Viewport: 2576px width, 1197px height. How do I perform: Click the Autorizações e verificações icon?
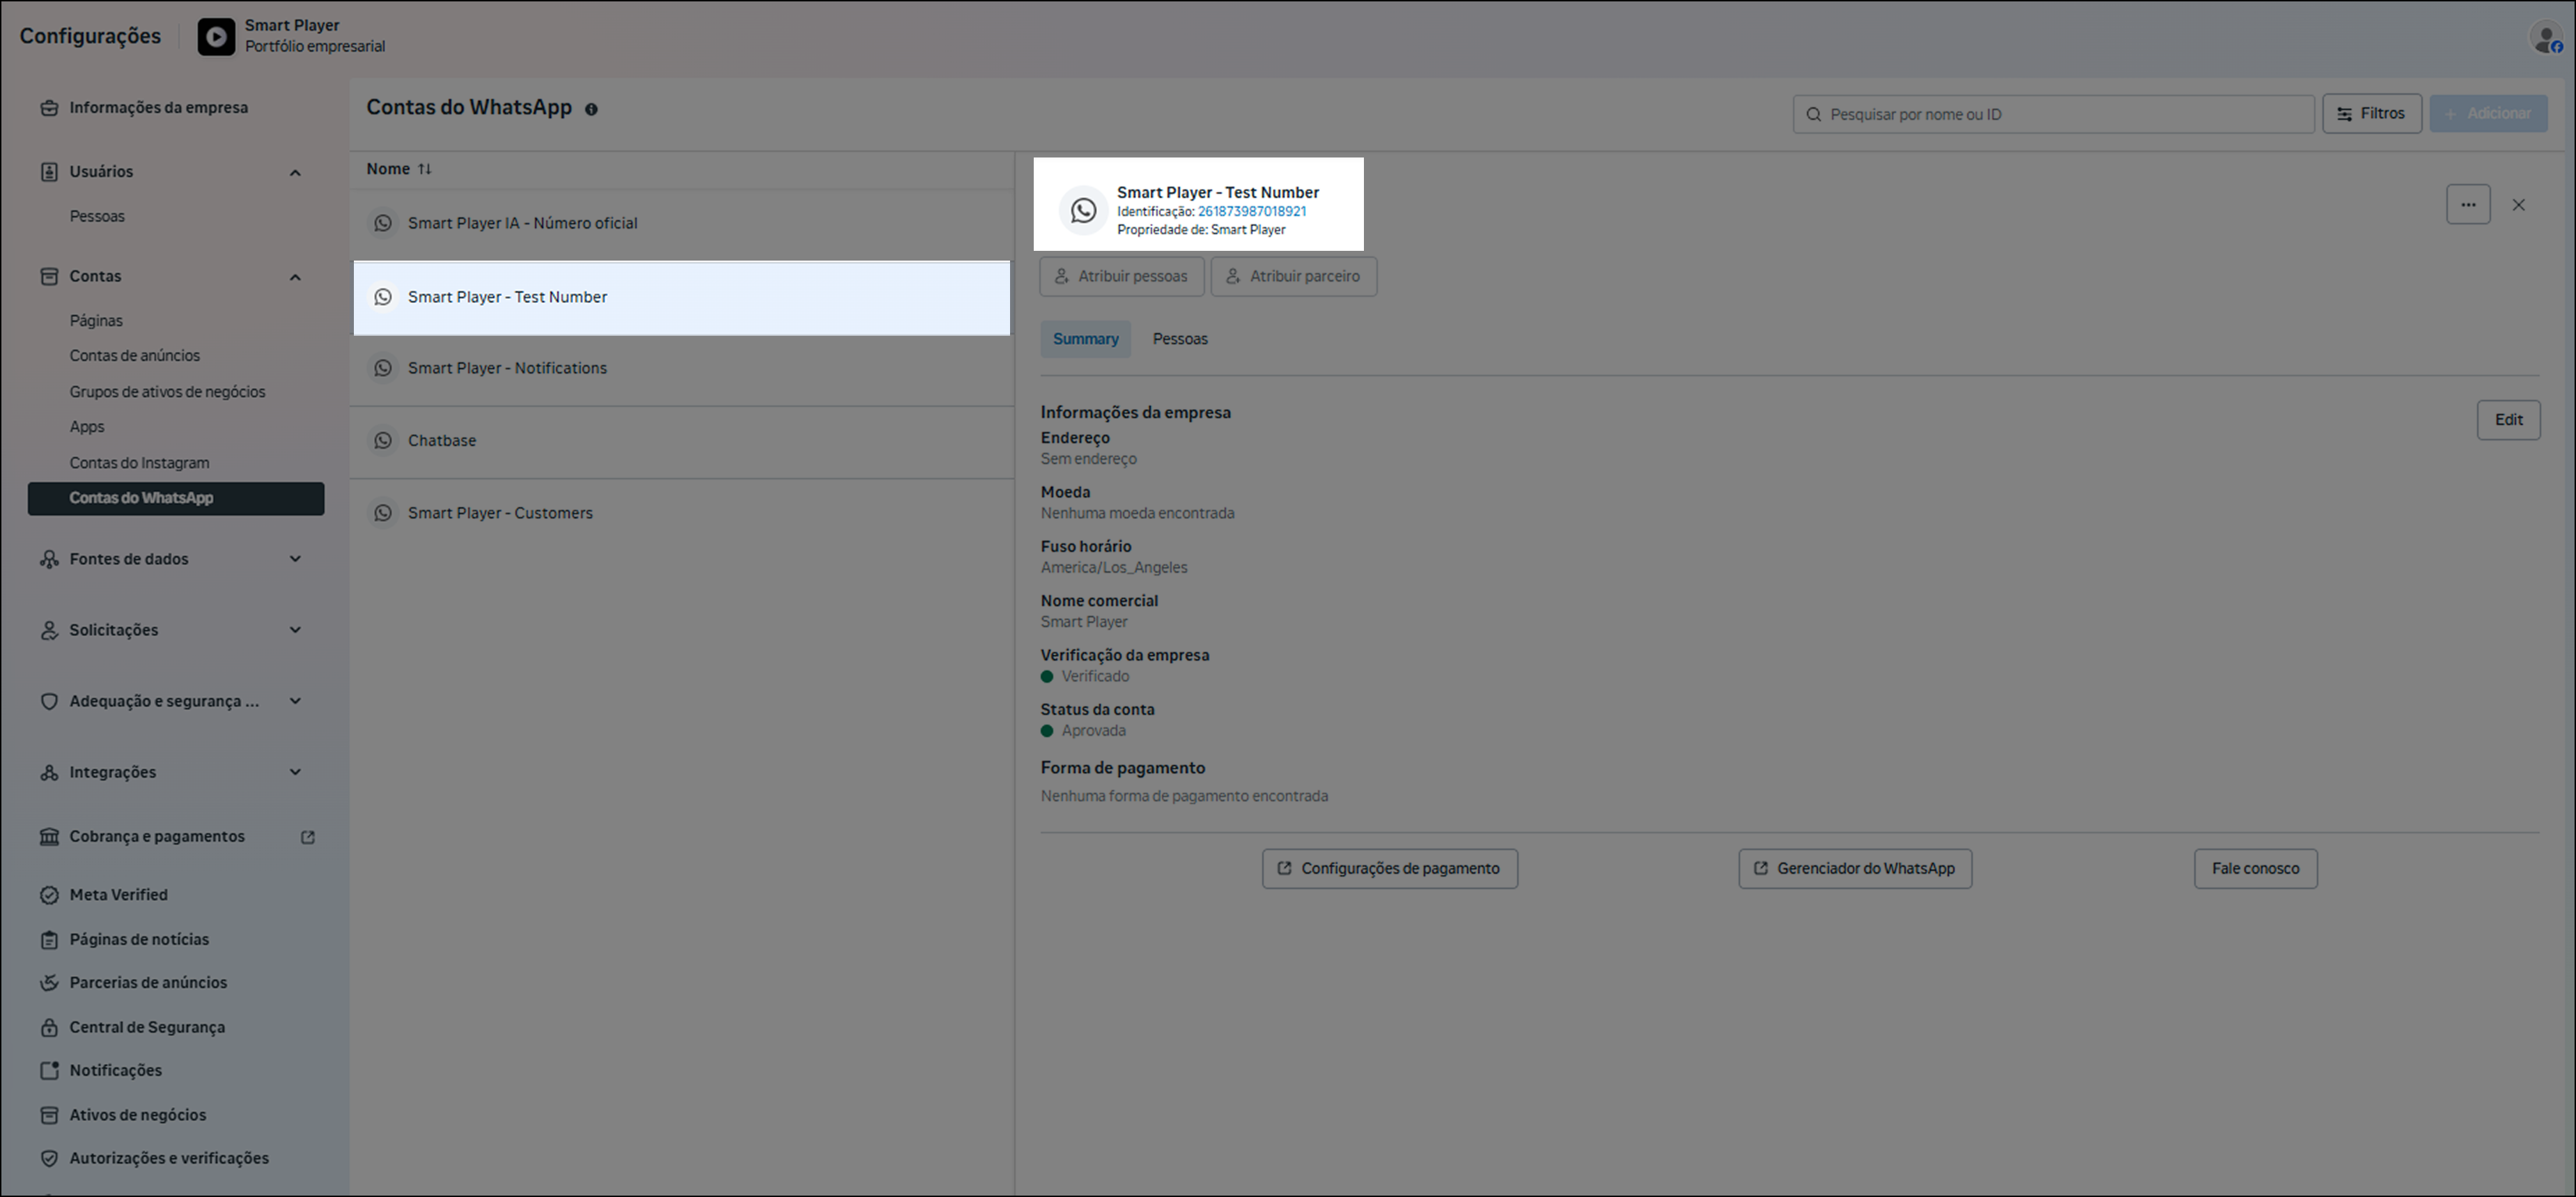(x=49, y=1158)
